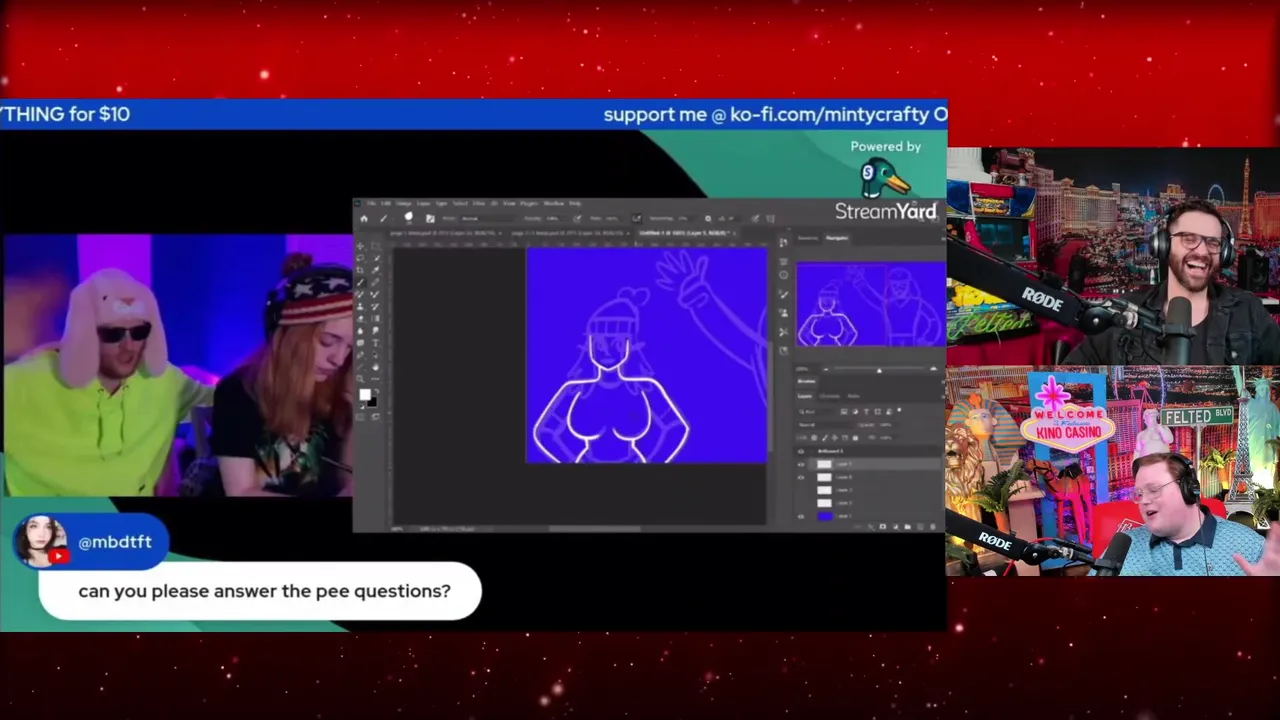This screenshot has width=1280, height=720.
Task: Hide the selected Layer 5 eye icon
Action: (x=801, y=465)
